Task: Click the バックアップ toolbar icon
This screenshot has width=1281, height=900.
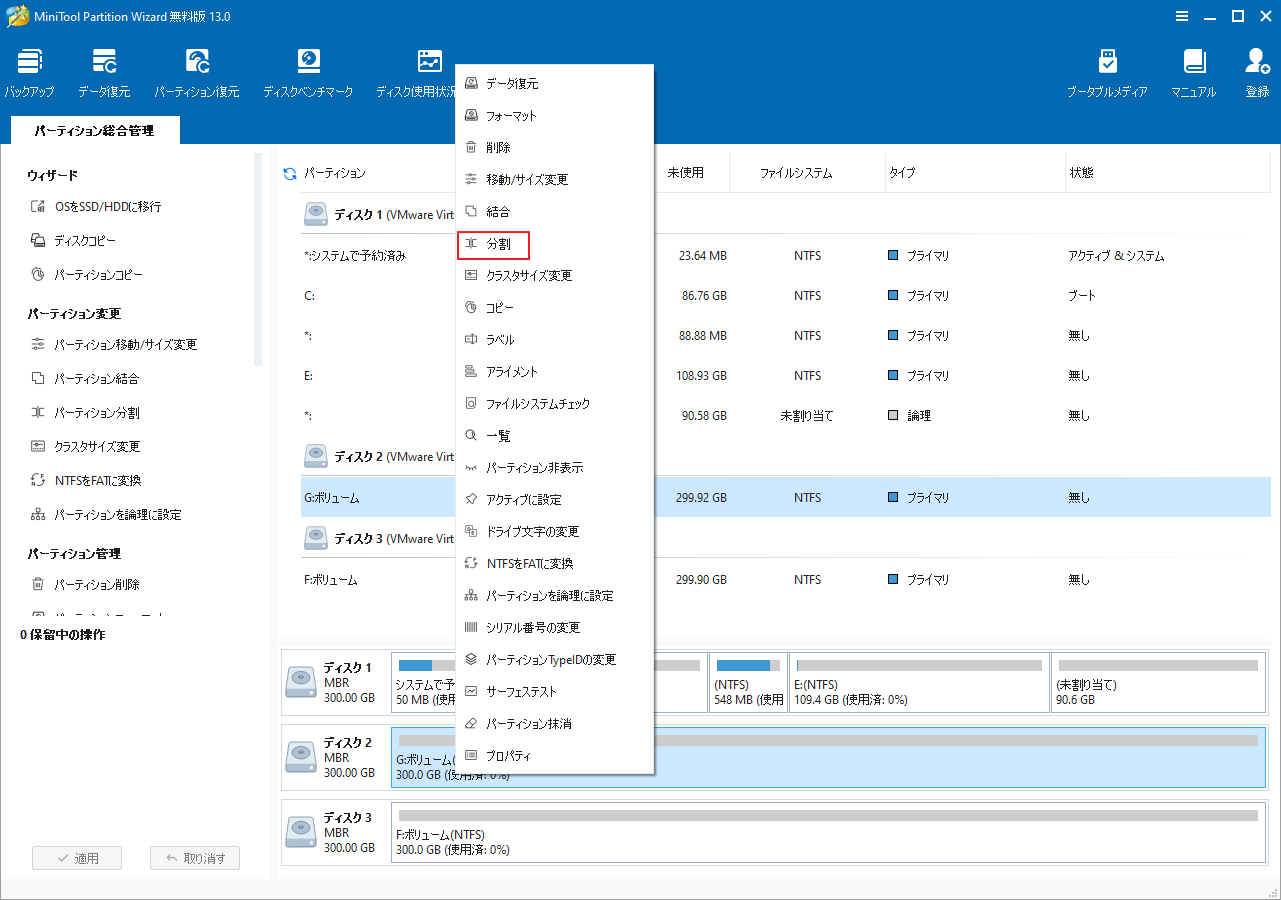Action: pos(29,70)
